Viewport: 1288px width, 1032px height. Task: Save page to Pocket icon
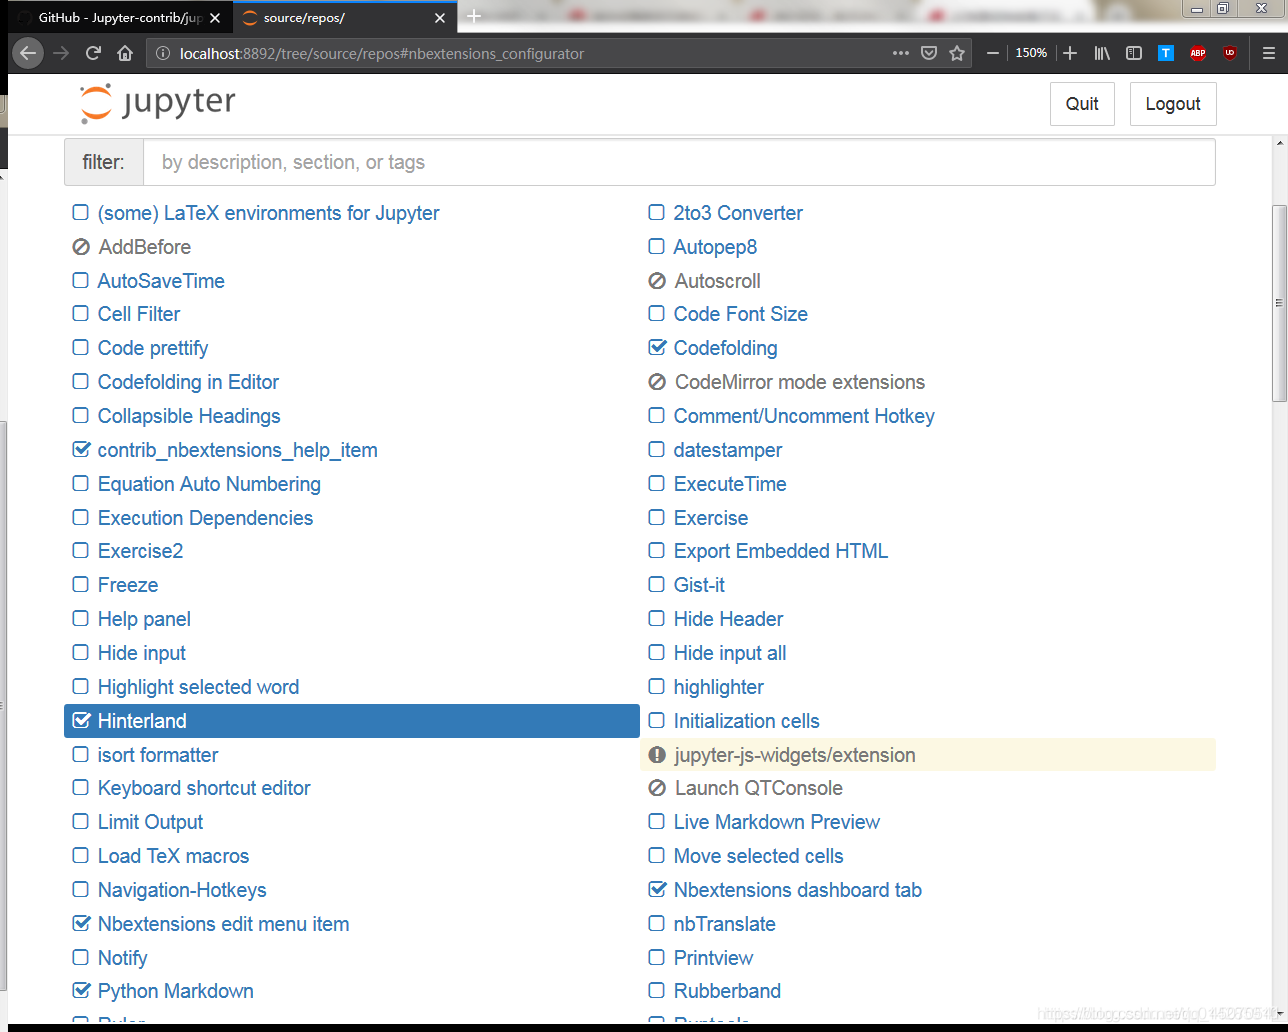pos(929,53)
